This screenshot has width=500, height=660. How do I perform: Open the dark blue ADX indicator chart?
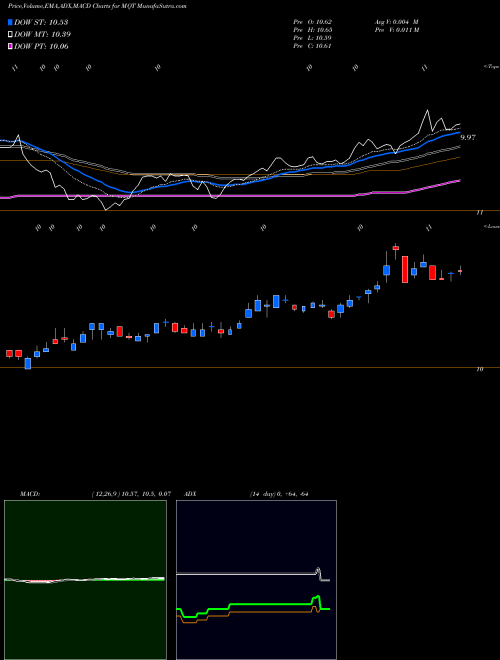tap(256, 580)
